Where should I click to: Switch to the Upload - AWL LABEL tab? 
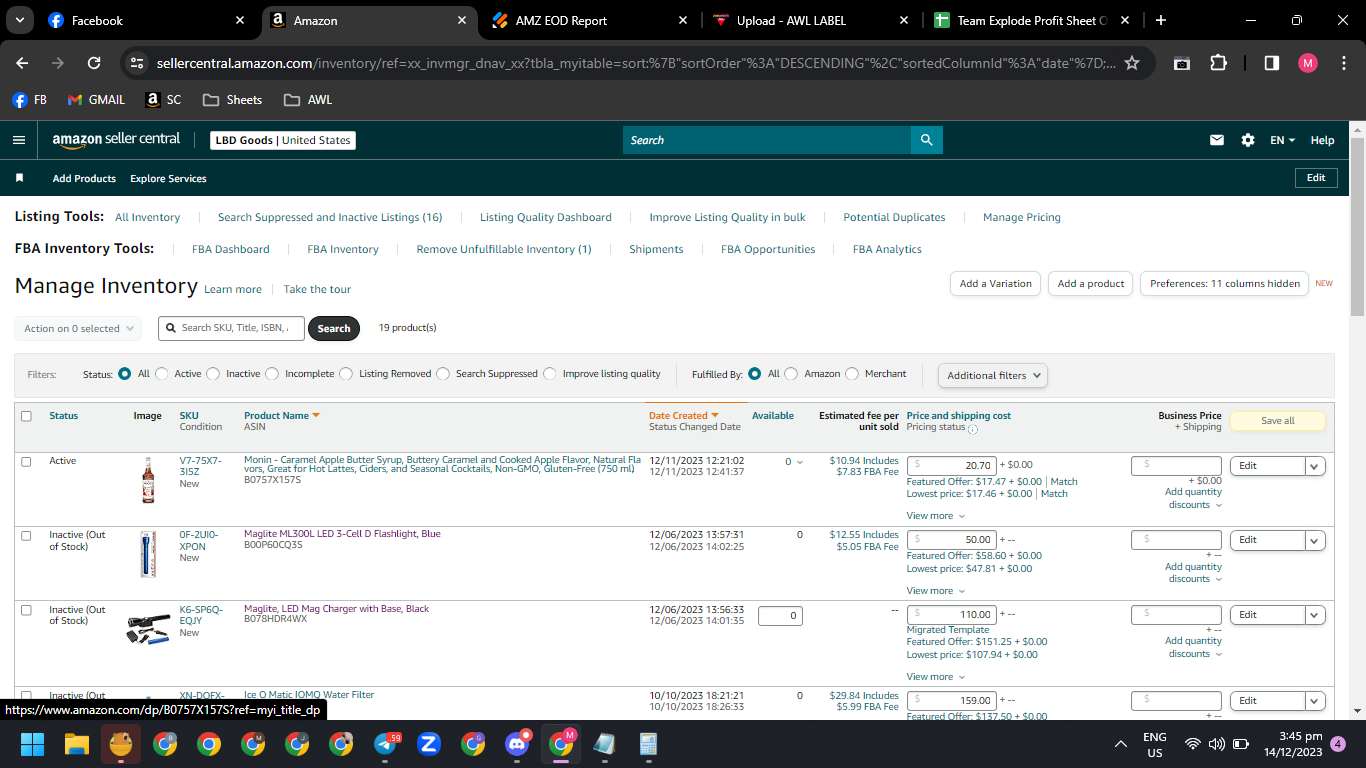coord(809,20)
